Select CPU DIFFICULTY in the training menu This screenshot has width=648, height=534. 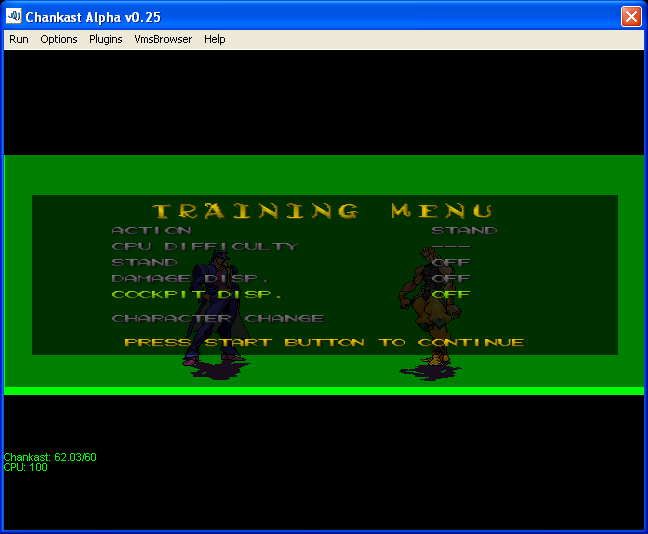pyautogui.click(x=205, y=246)
